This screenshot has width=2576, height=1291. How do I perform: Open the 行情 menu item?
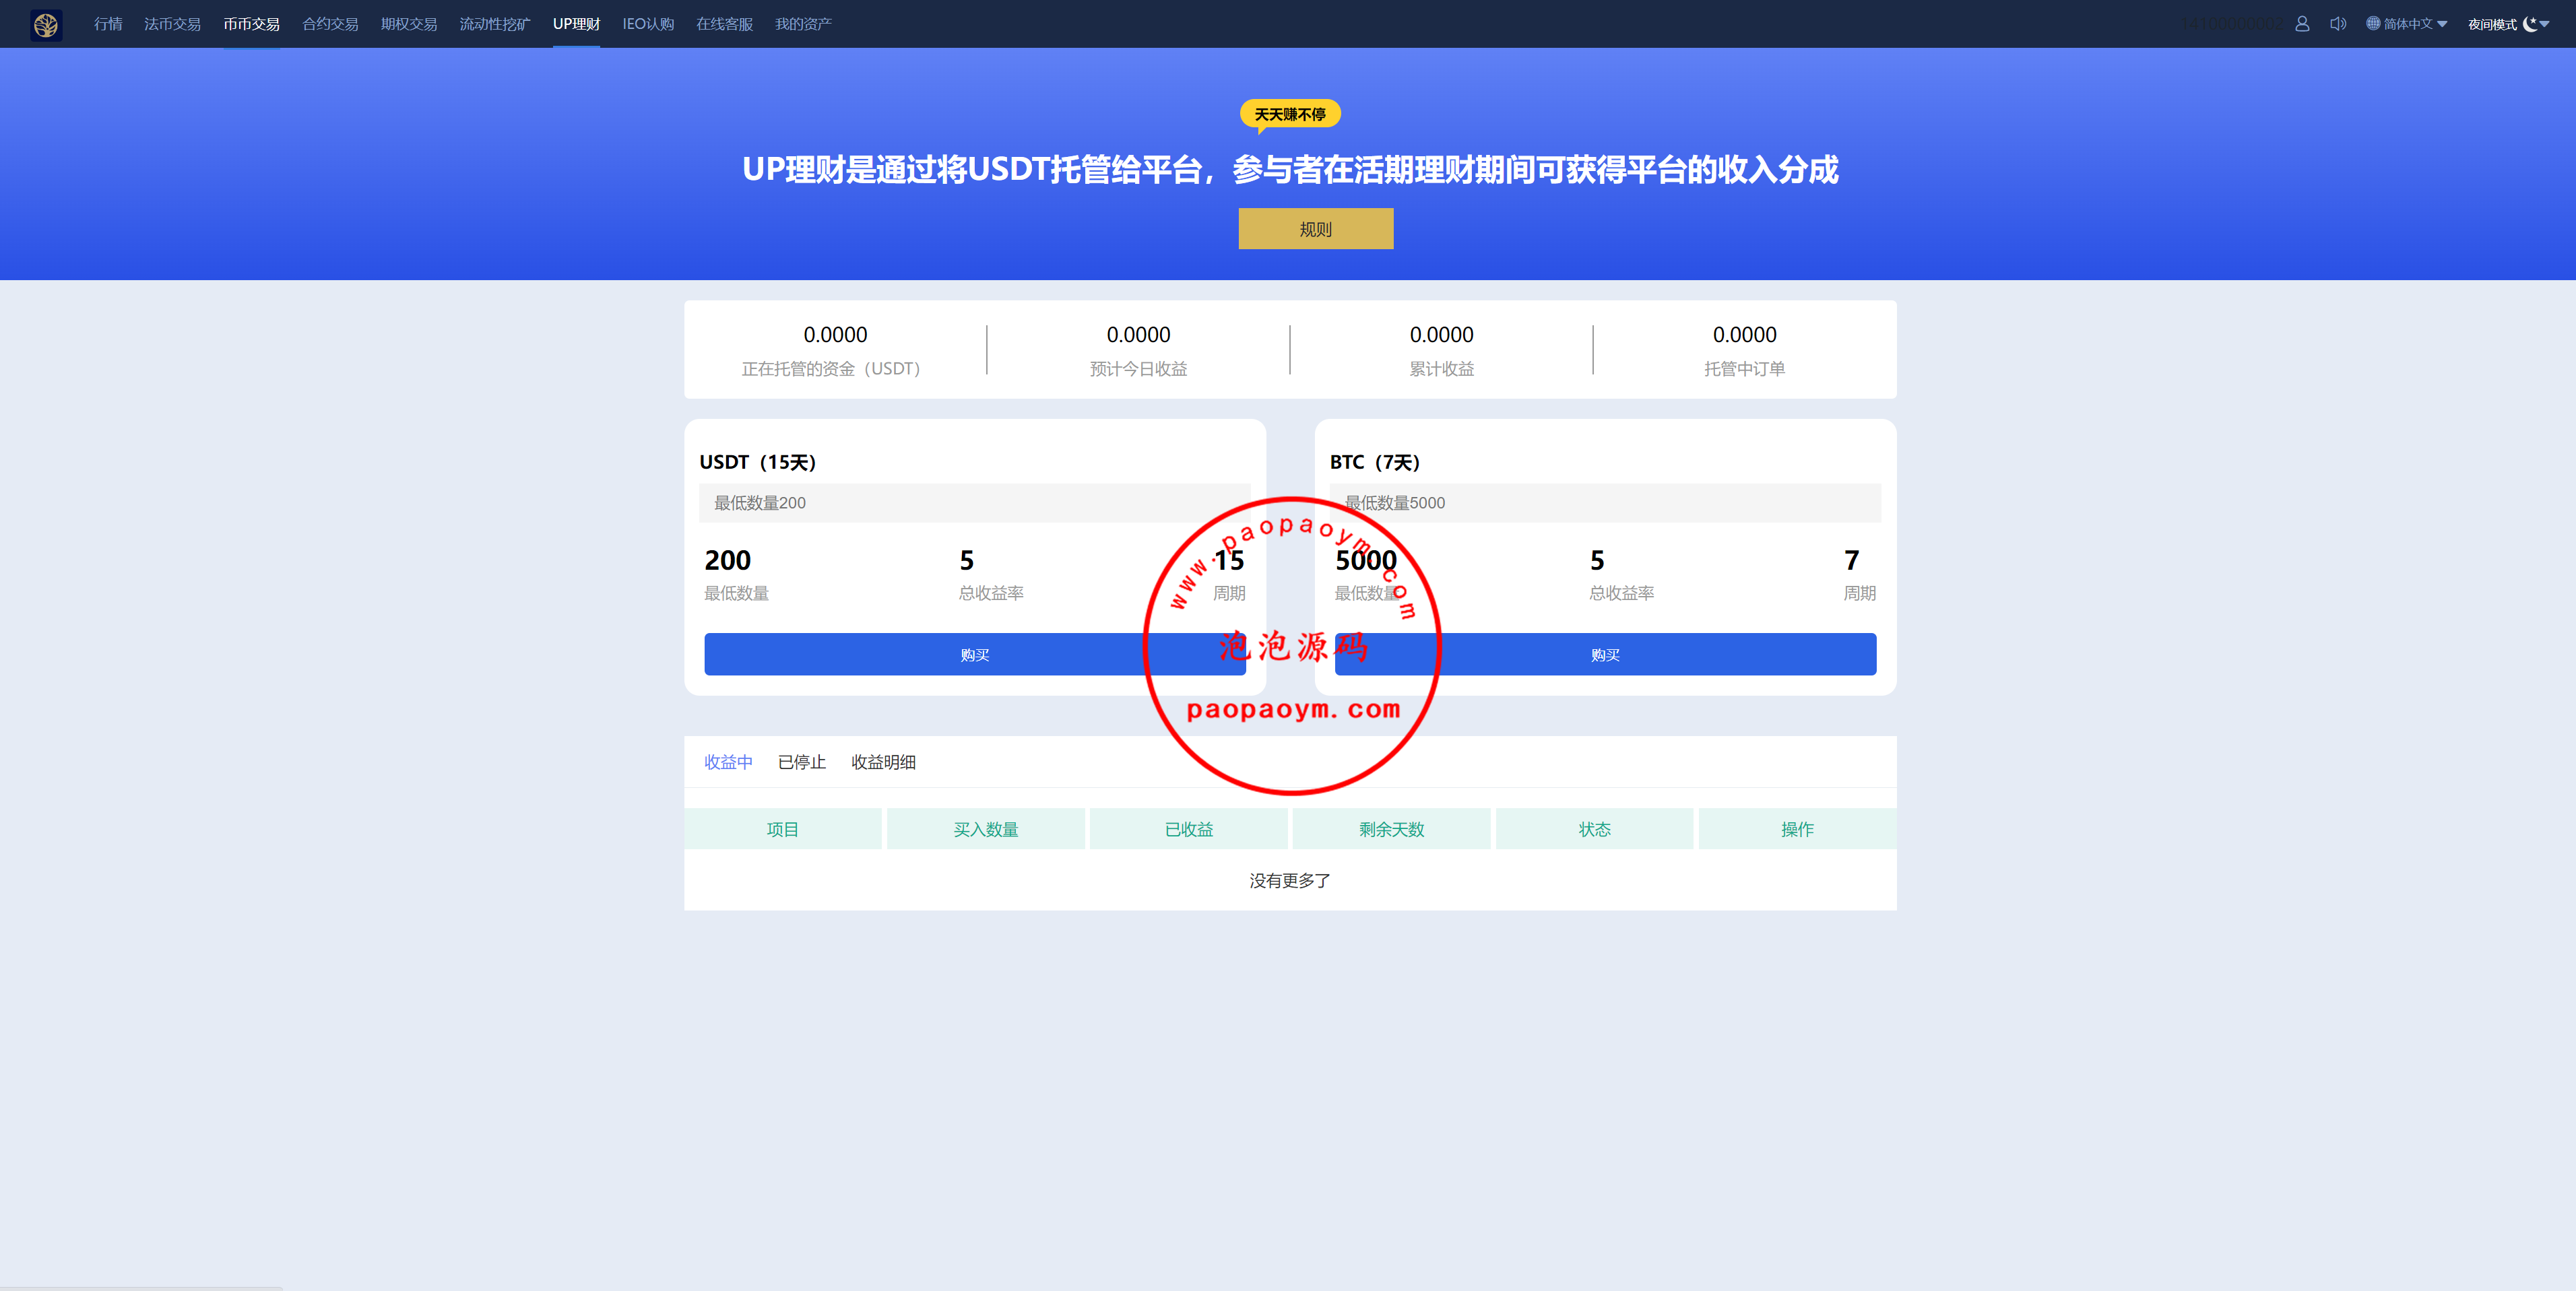click(108, 24)
